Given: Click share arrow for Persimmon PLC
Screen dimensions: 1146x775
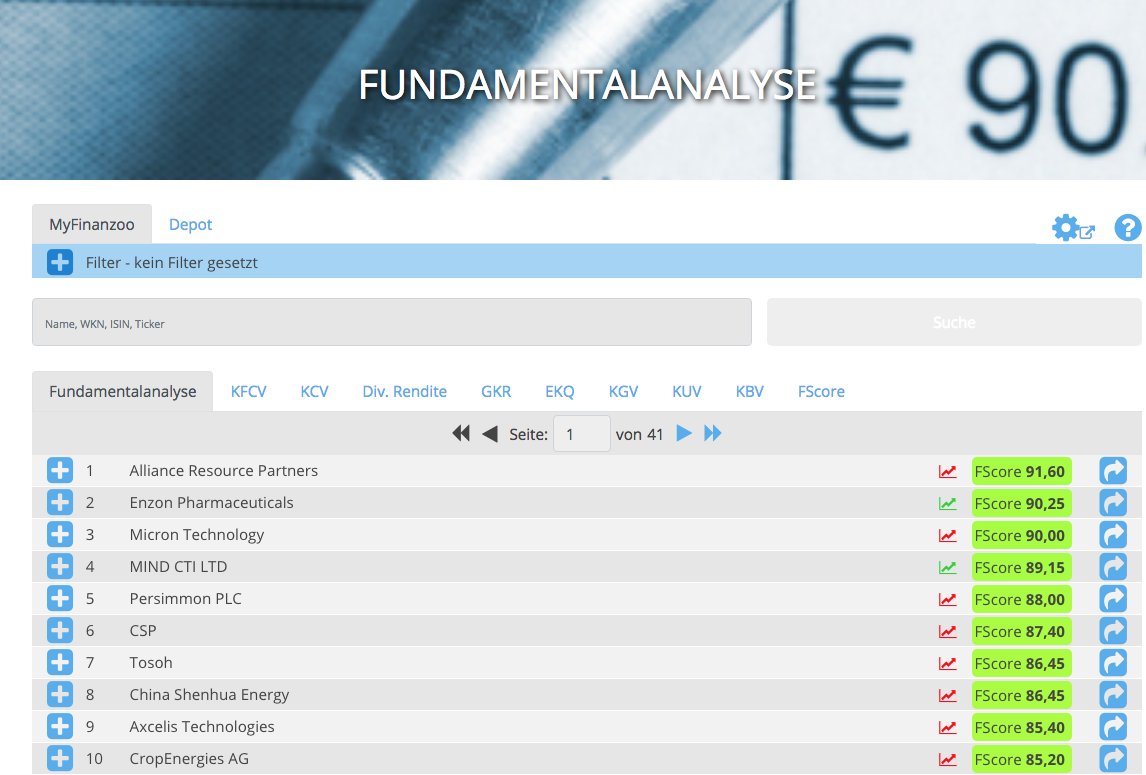Looking at the screenshot, I should pos(1113,599).
